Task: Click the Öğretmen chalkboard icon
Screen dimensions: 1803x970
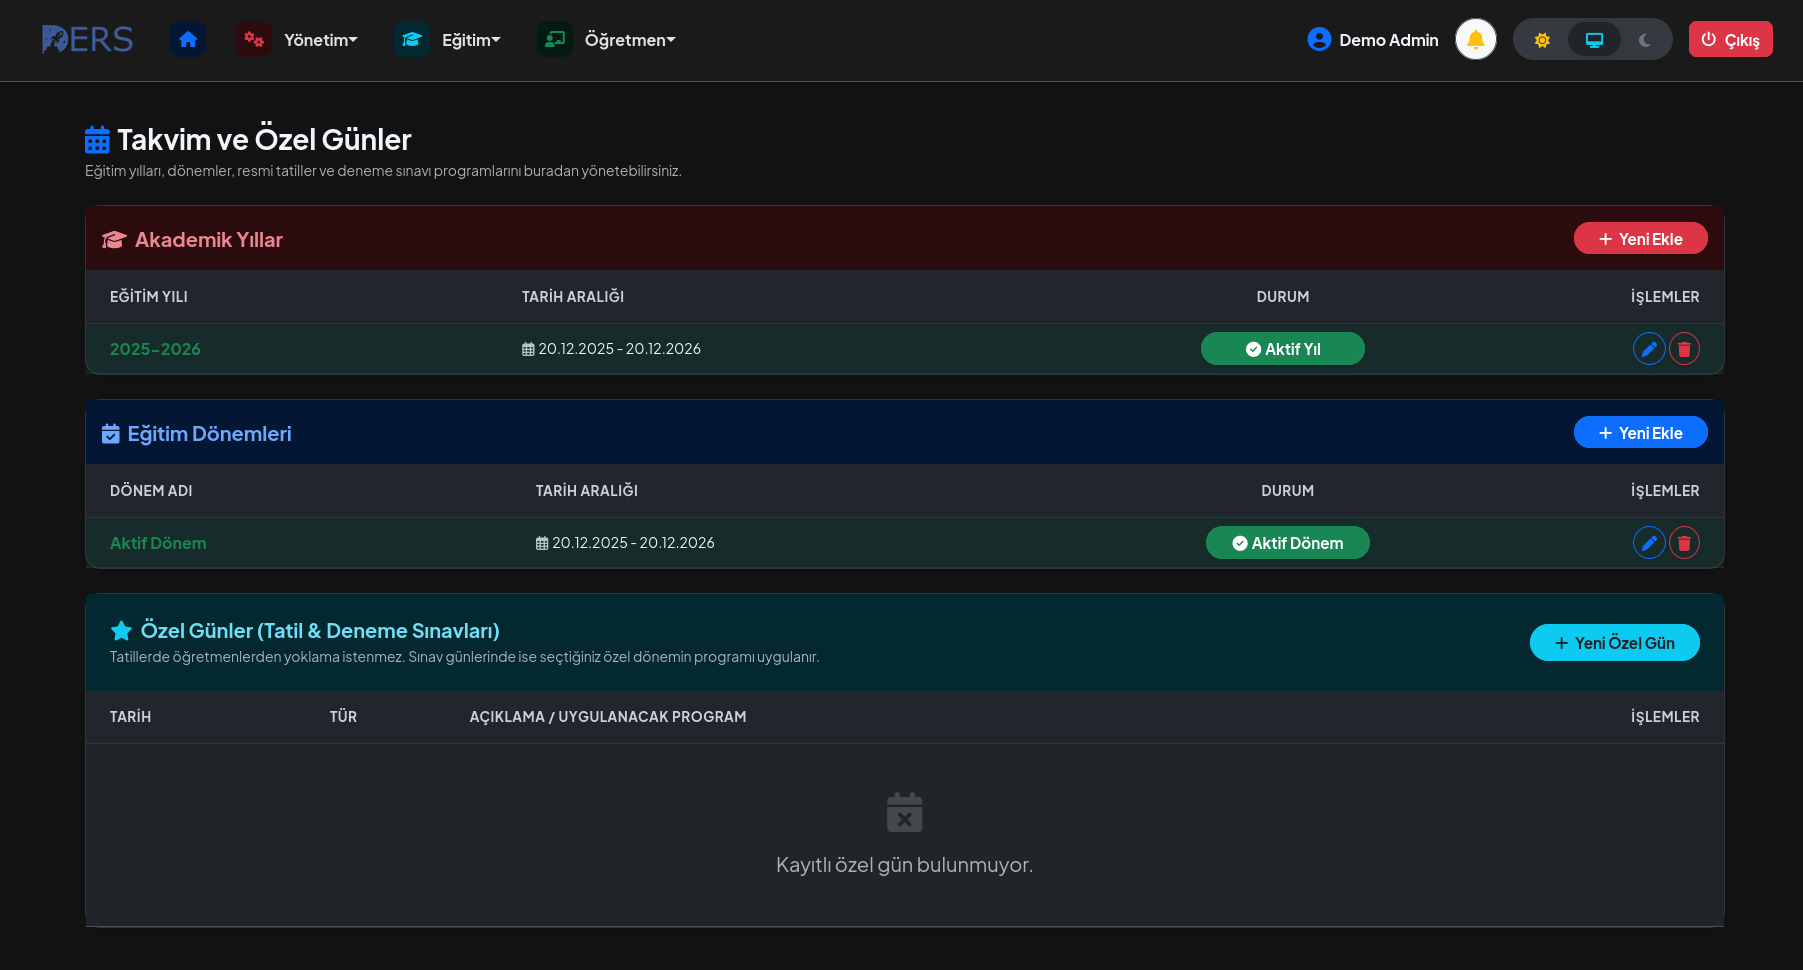Action: coord(555,40)
